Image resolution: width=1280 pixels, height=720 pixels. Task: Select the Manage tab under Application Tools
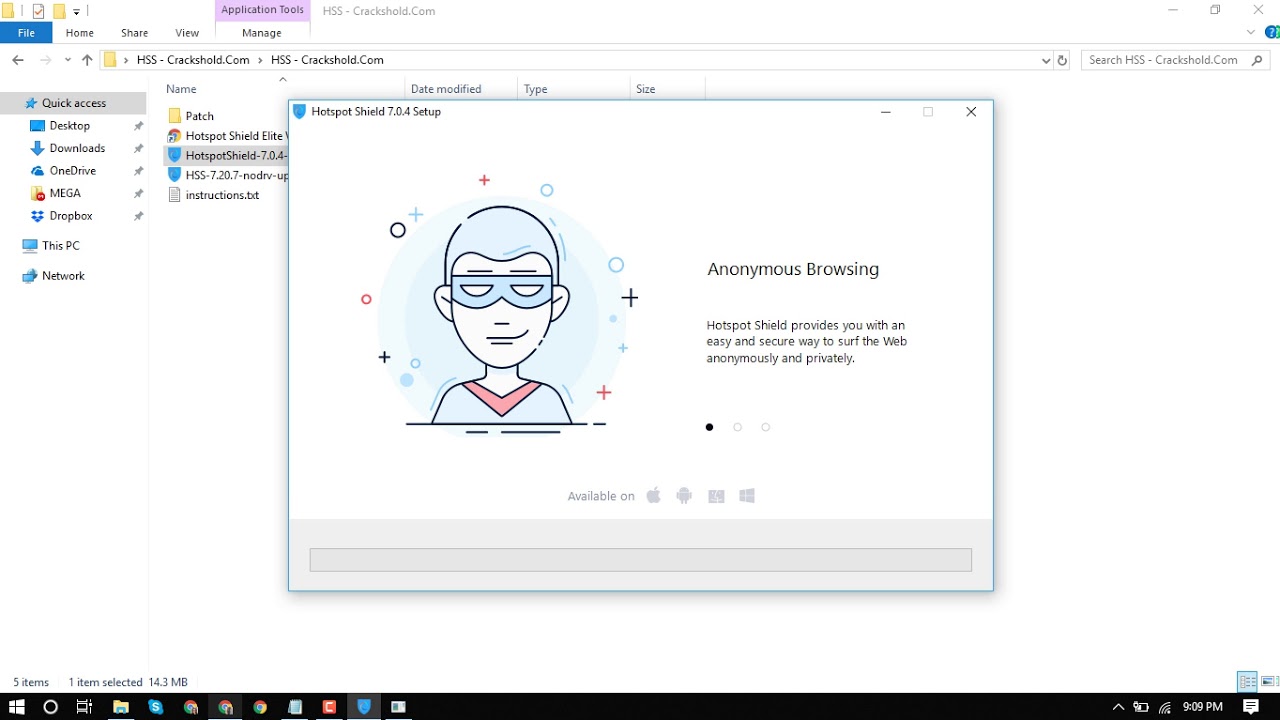pyautogui.click(x=262, y=33)
